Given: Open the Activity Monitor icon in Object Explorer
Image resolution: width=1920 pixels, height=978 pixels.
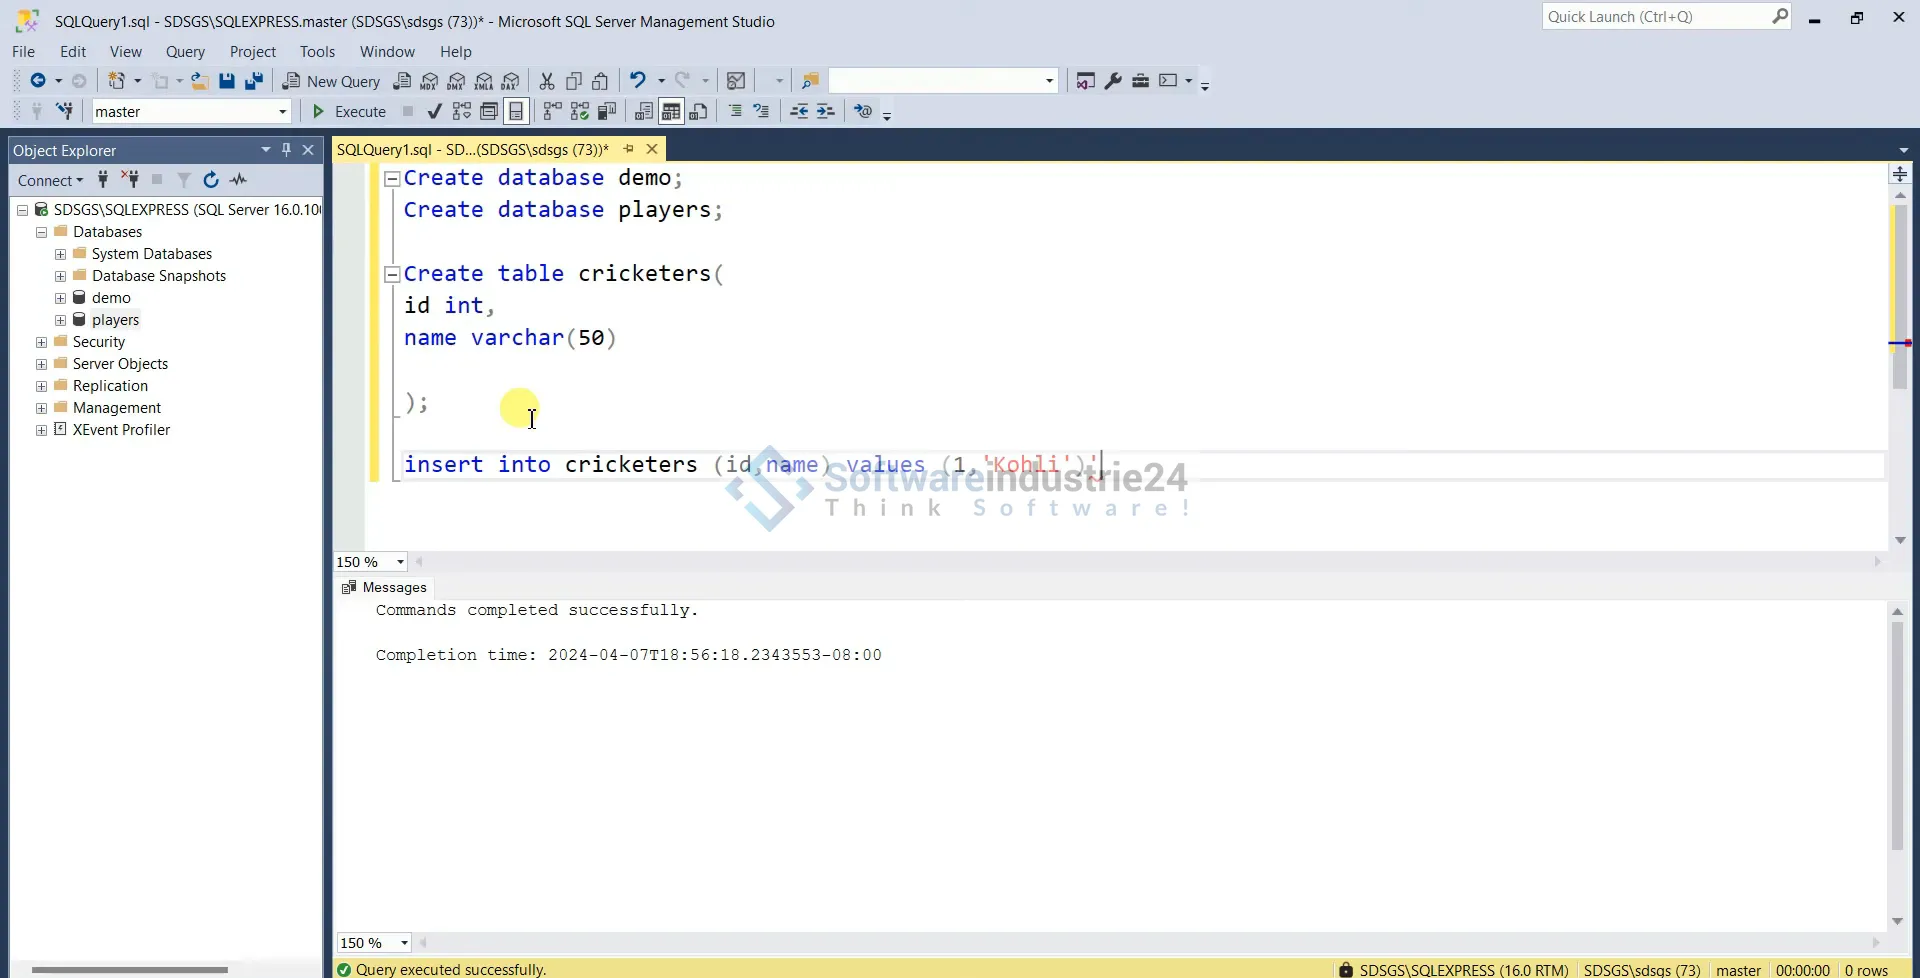Looking at the screenshot, I should (239, 180).
